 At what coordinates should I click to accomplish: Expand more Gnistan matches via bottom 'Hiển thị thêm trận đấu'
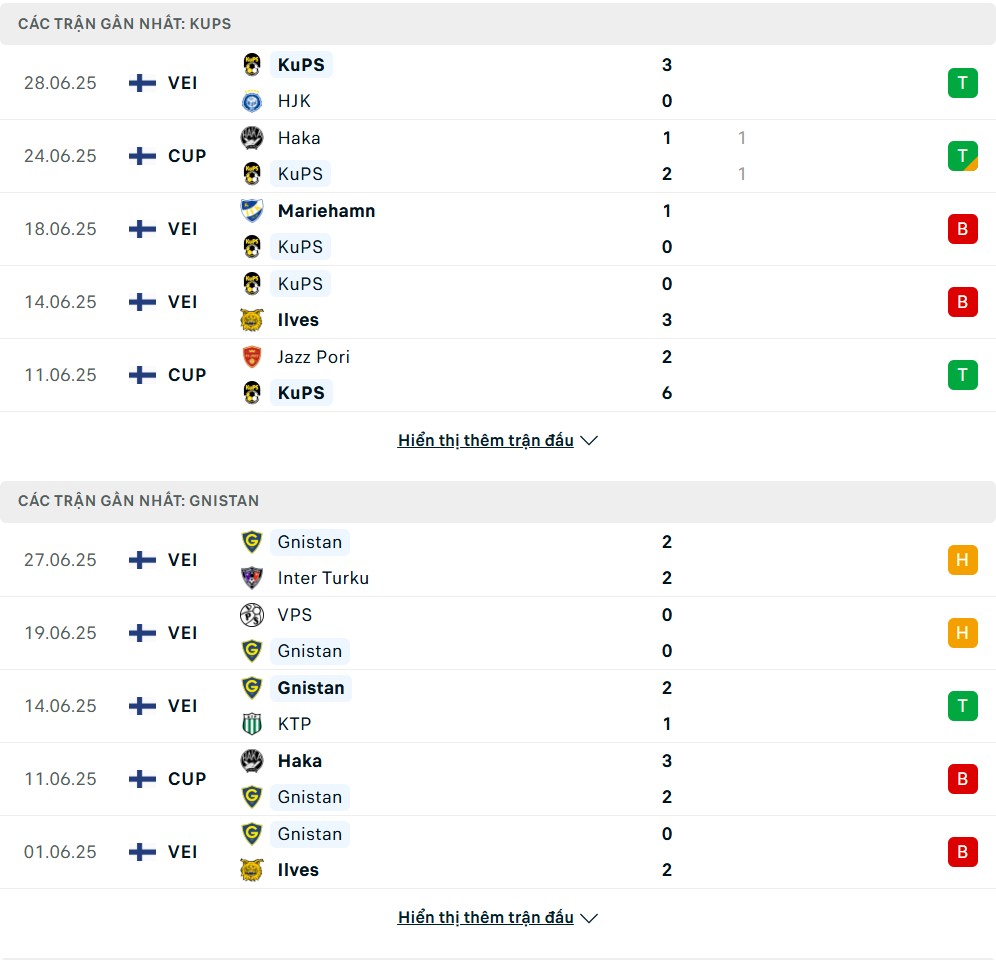coord(486,917)
